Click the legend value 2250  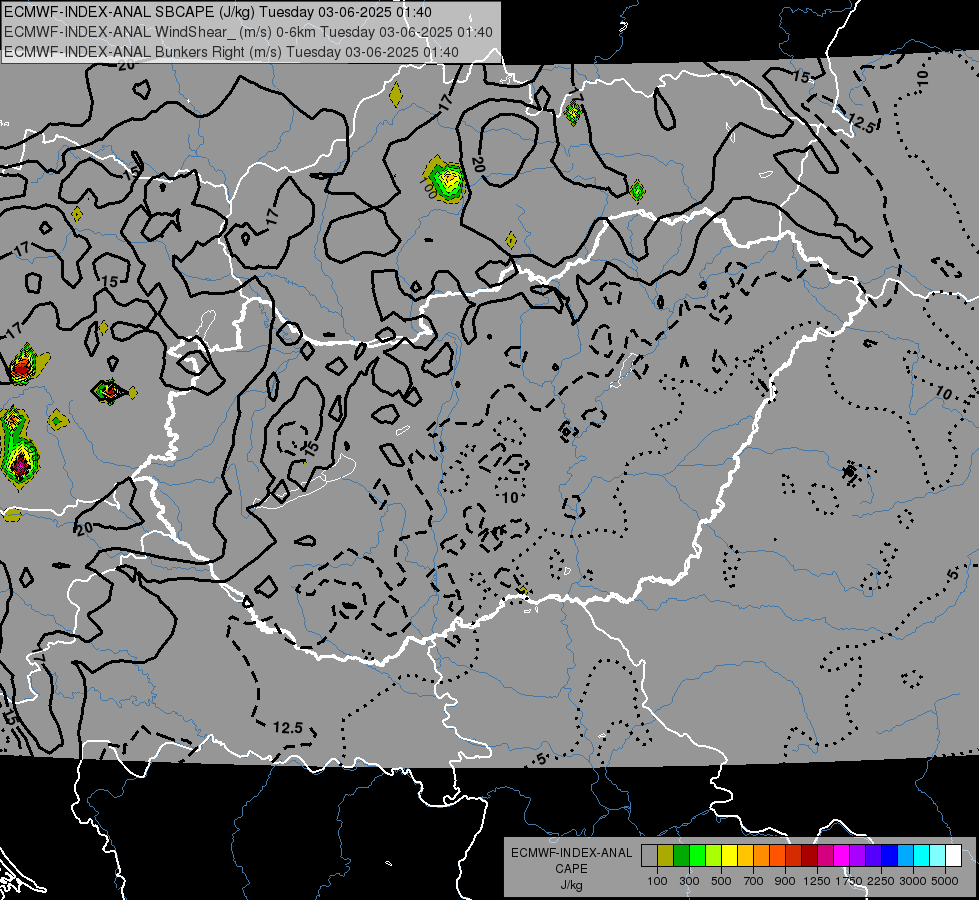coord(880,881)
